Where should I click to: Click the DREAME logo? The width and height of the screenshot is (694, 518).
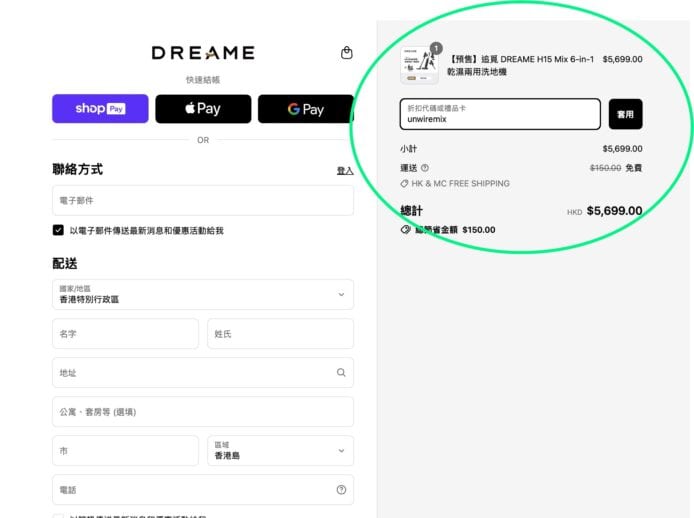203,53
